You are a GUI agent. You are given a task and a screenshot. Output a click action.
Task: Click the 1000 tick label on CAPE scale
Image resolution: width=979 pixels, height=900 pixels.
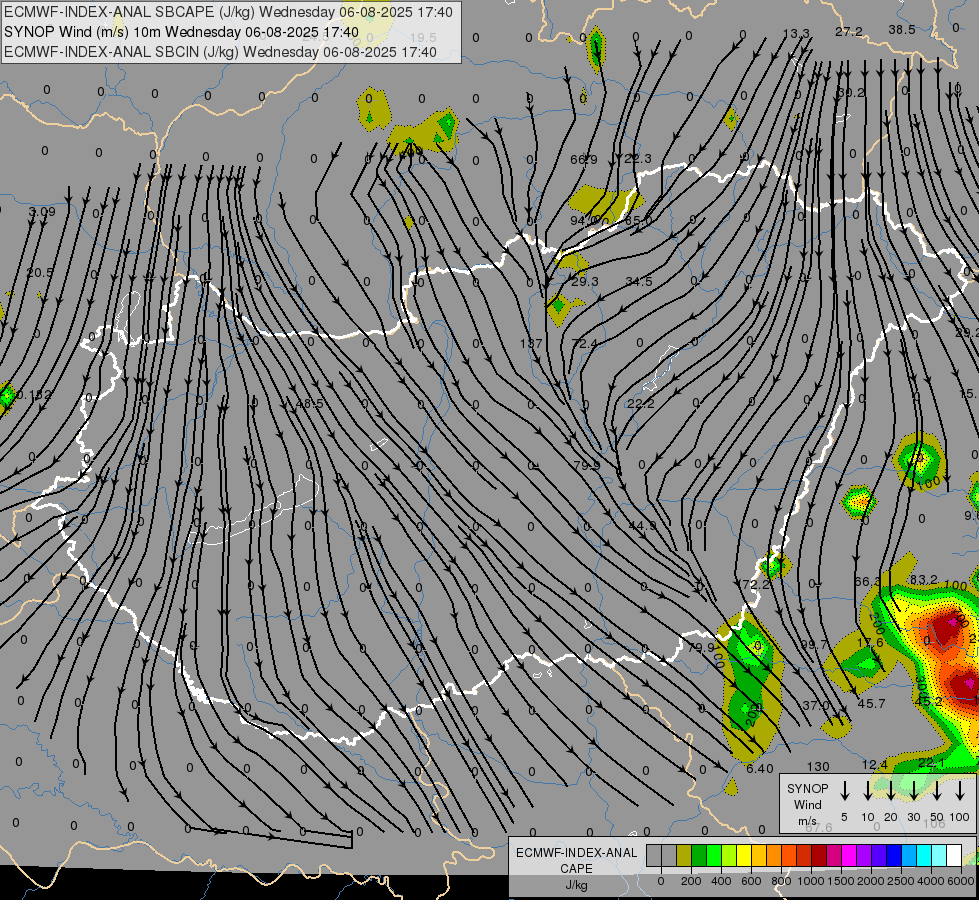point(811,881)
